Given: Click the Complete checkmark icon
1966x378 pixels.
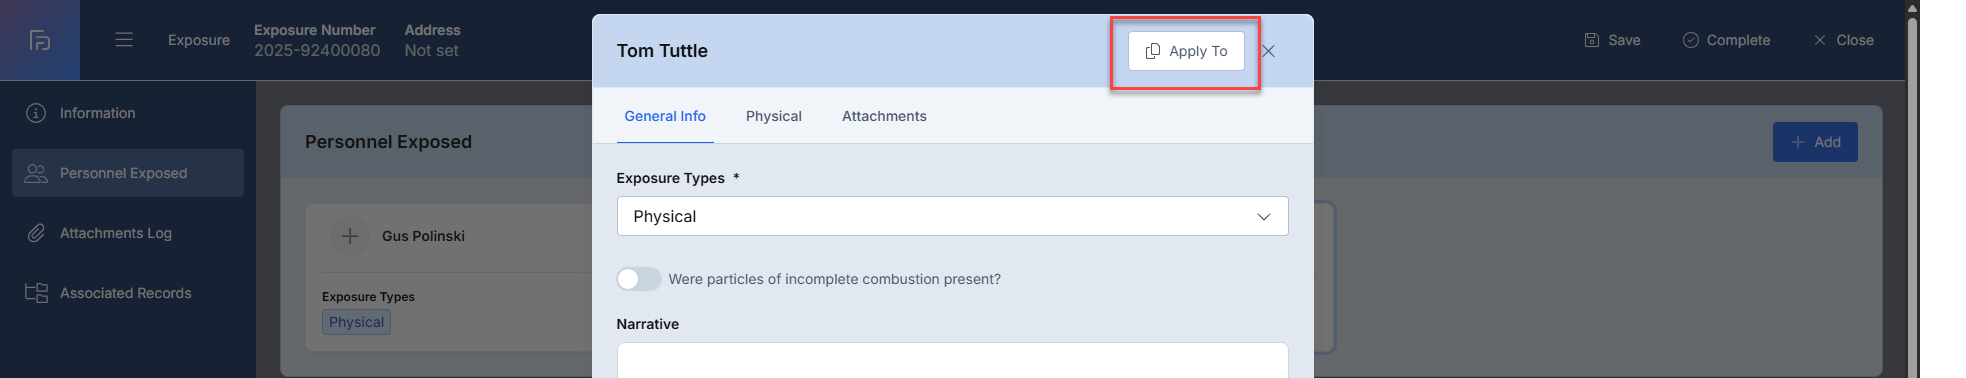Looking at the screenshot, I should tap(1690, 40).
